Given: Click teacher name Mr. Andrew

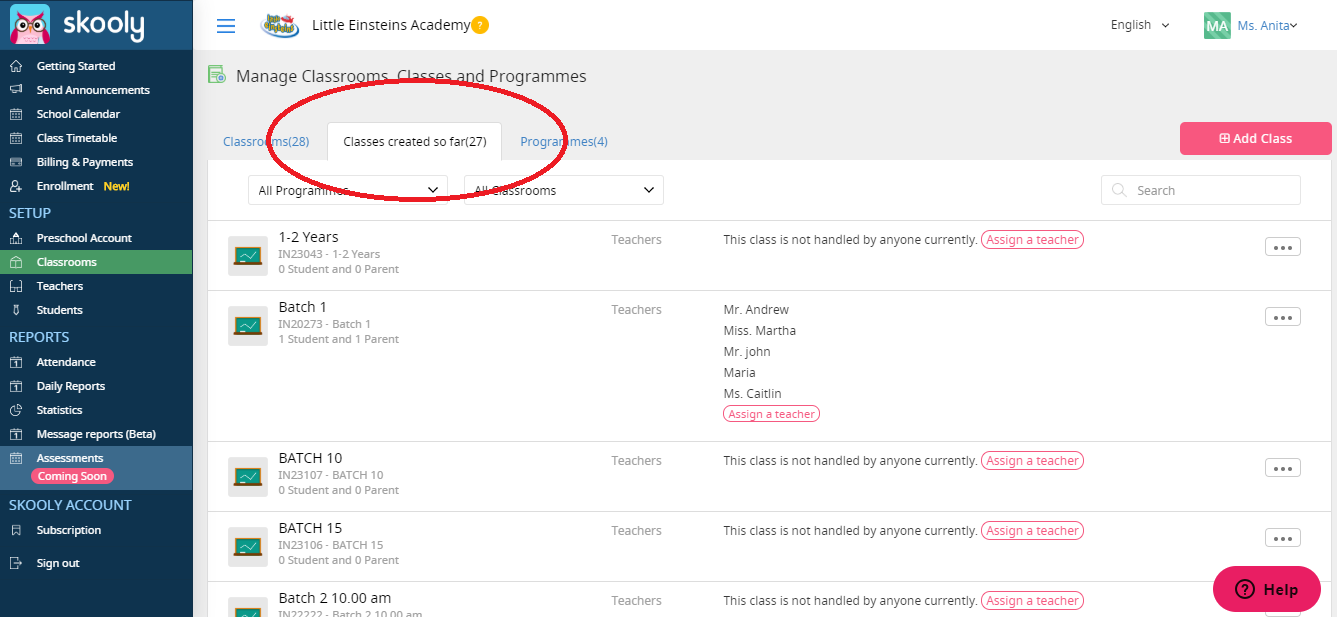Looking at the screenshot, I should click(x=756, y=310).
